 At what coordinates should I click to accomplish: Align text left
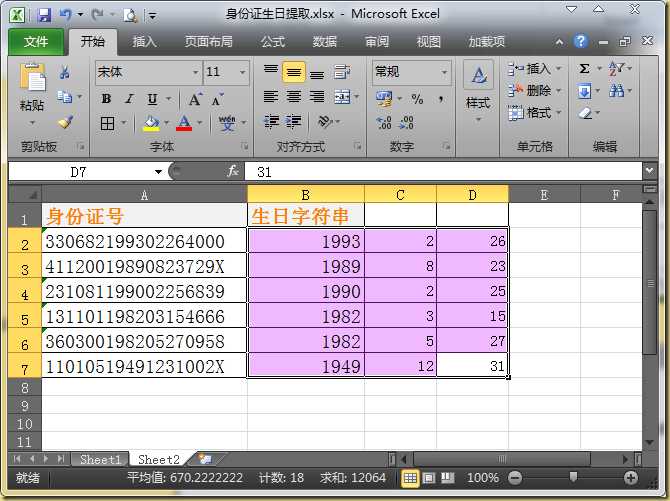pyautogui.click(x=270, y=97)
